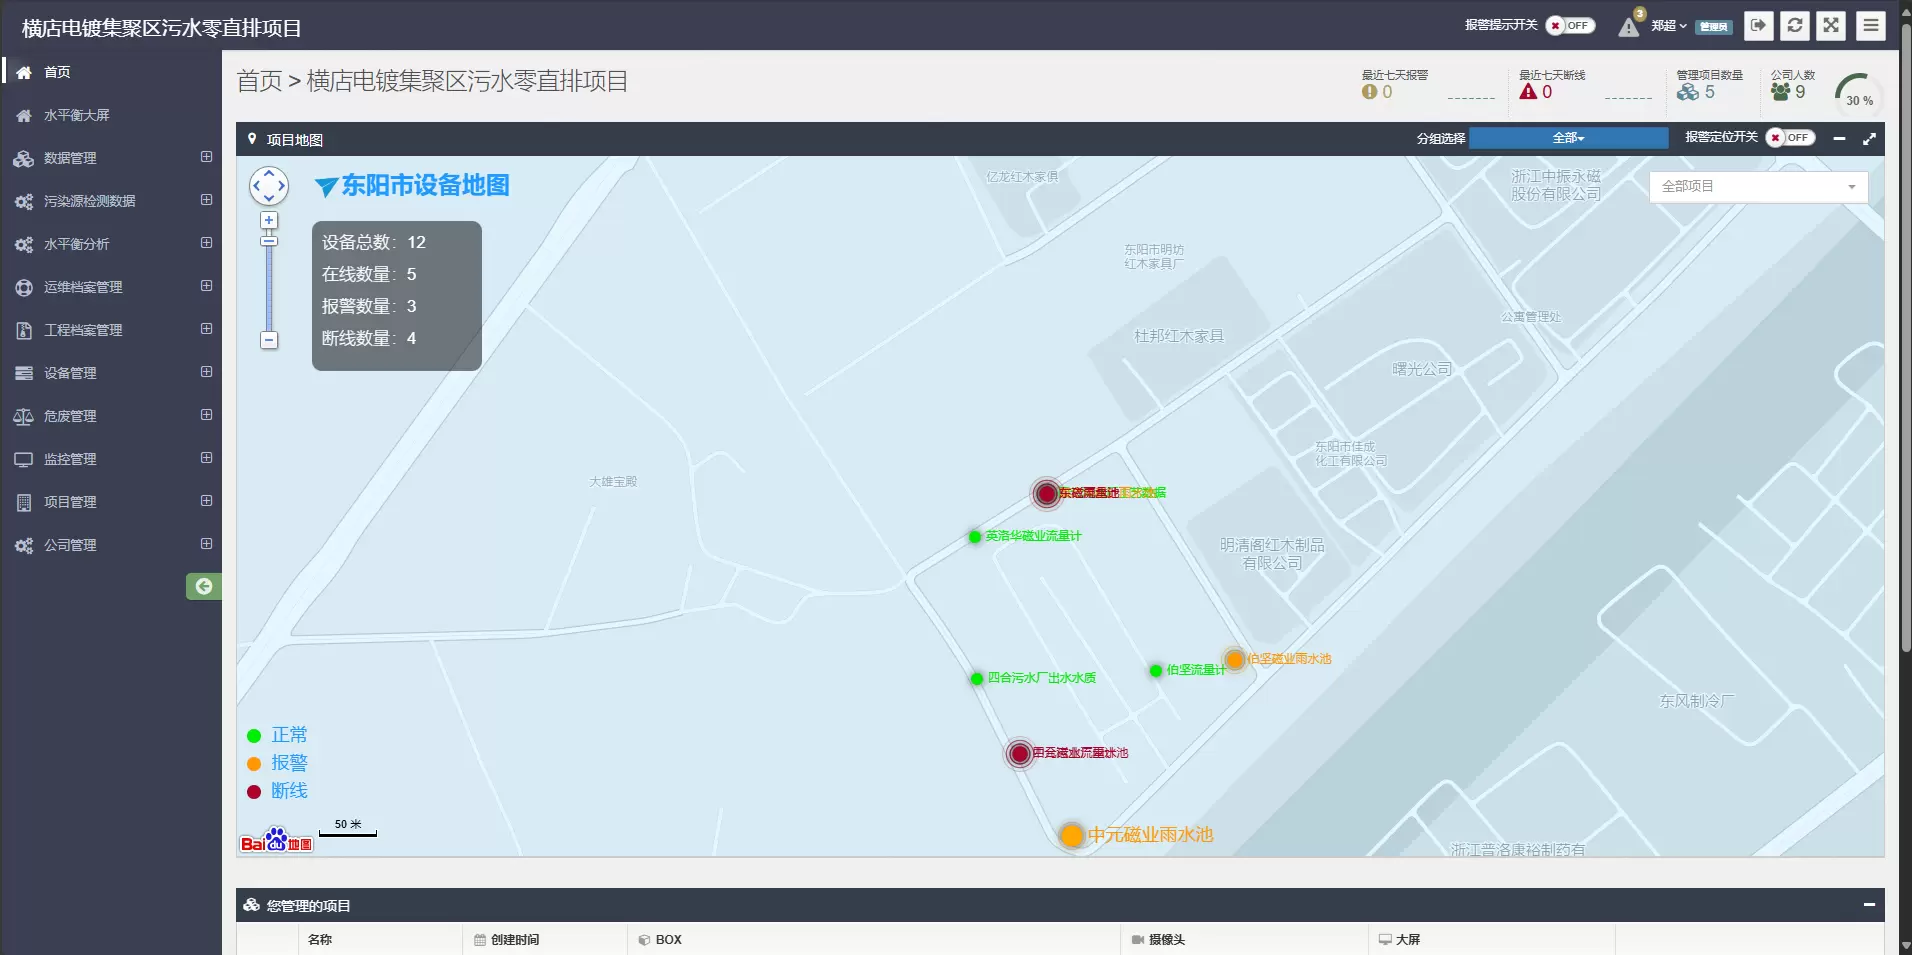1912x955 pixels.
Task: Click the green sidebar collapse arrow button
Action: coord(203,586)
